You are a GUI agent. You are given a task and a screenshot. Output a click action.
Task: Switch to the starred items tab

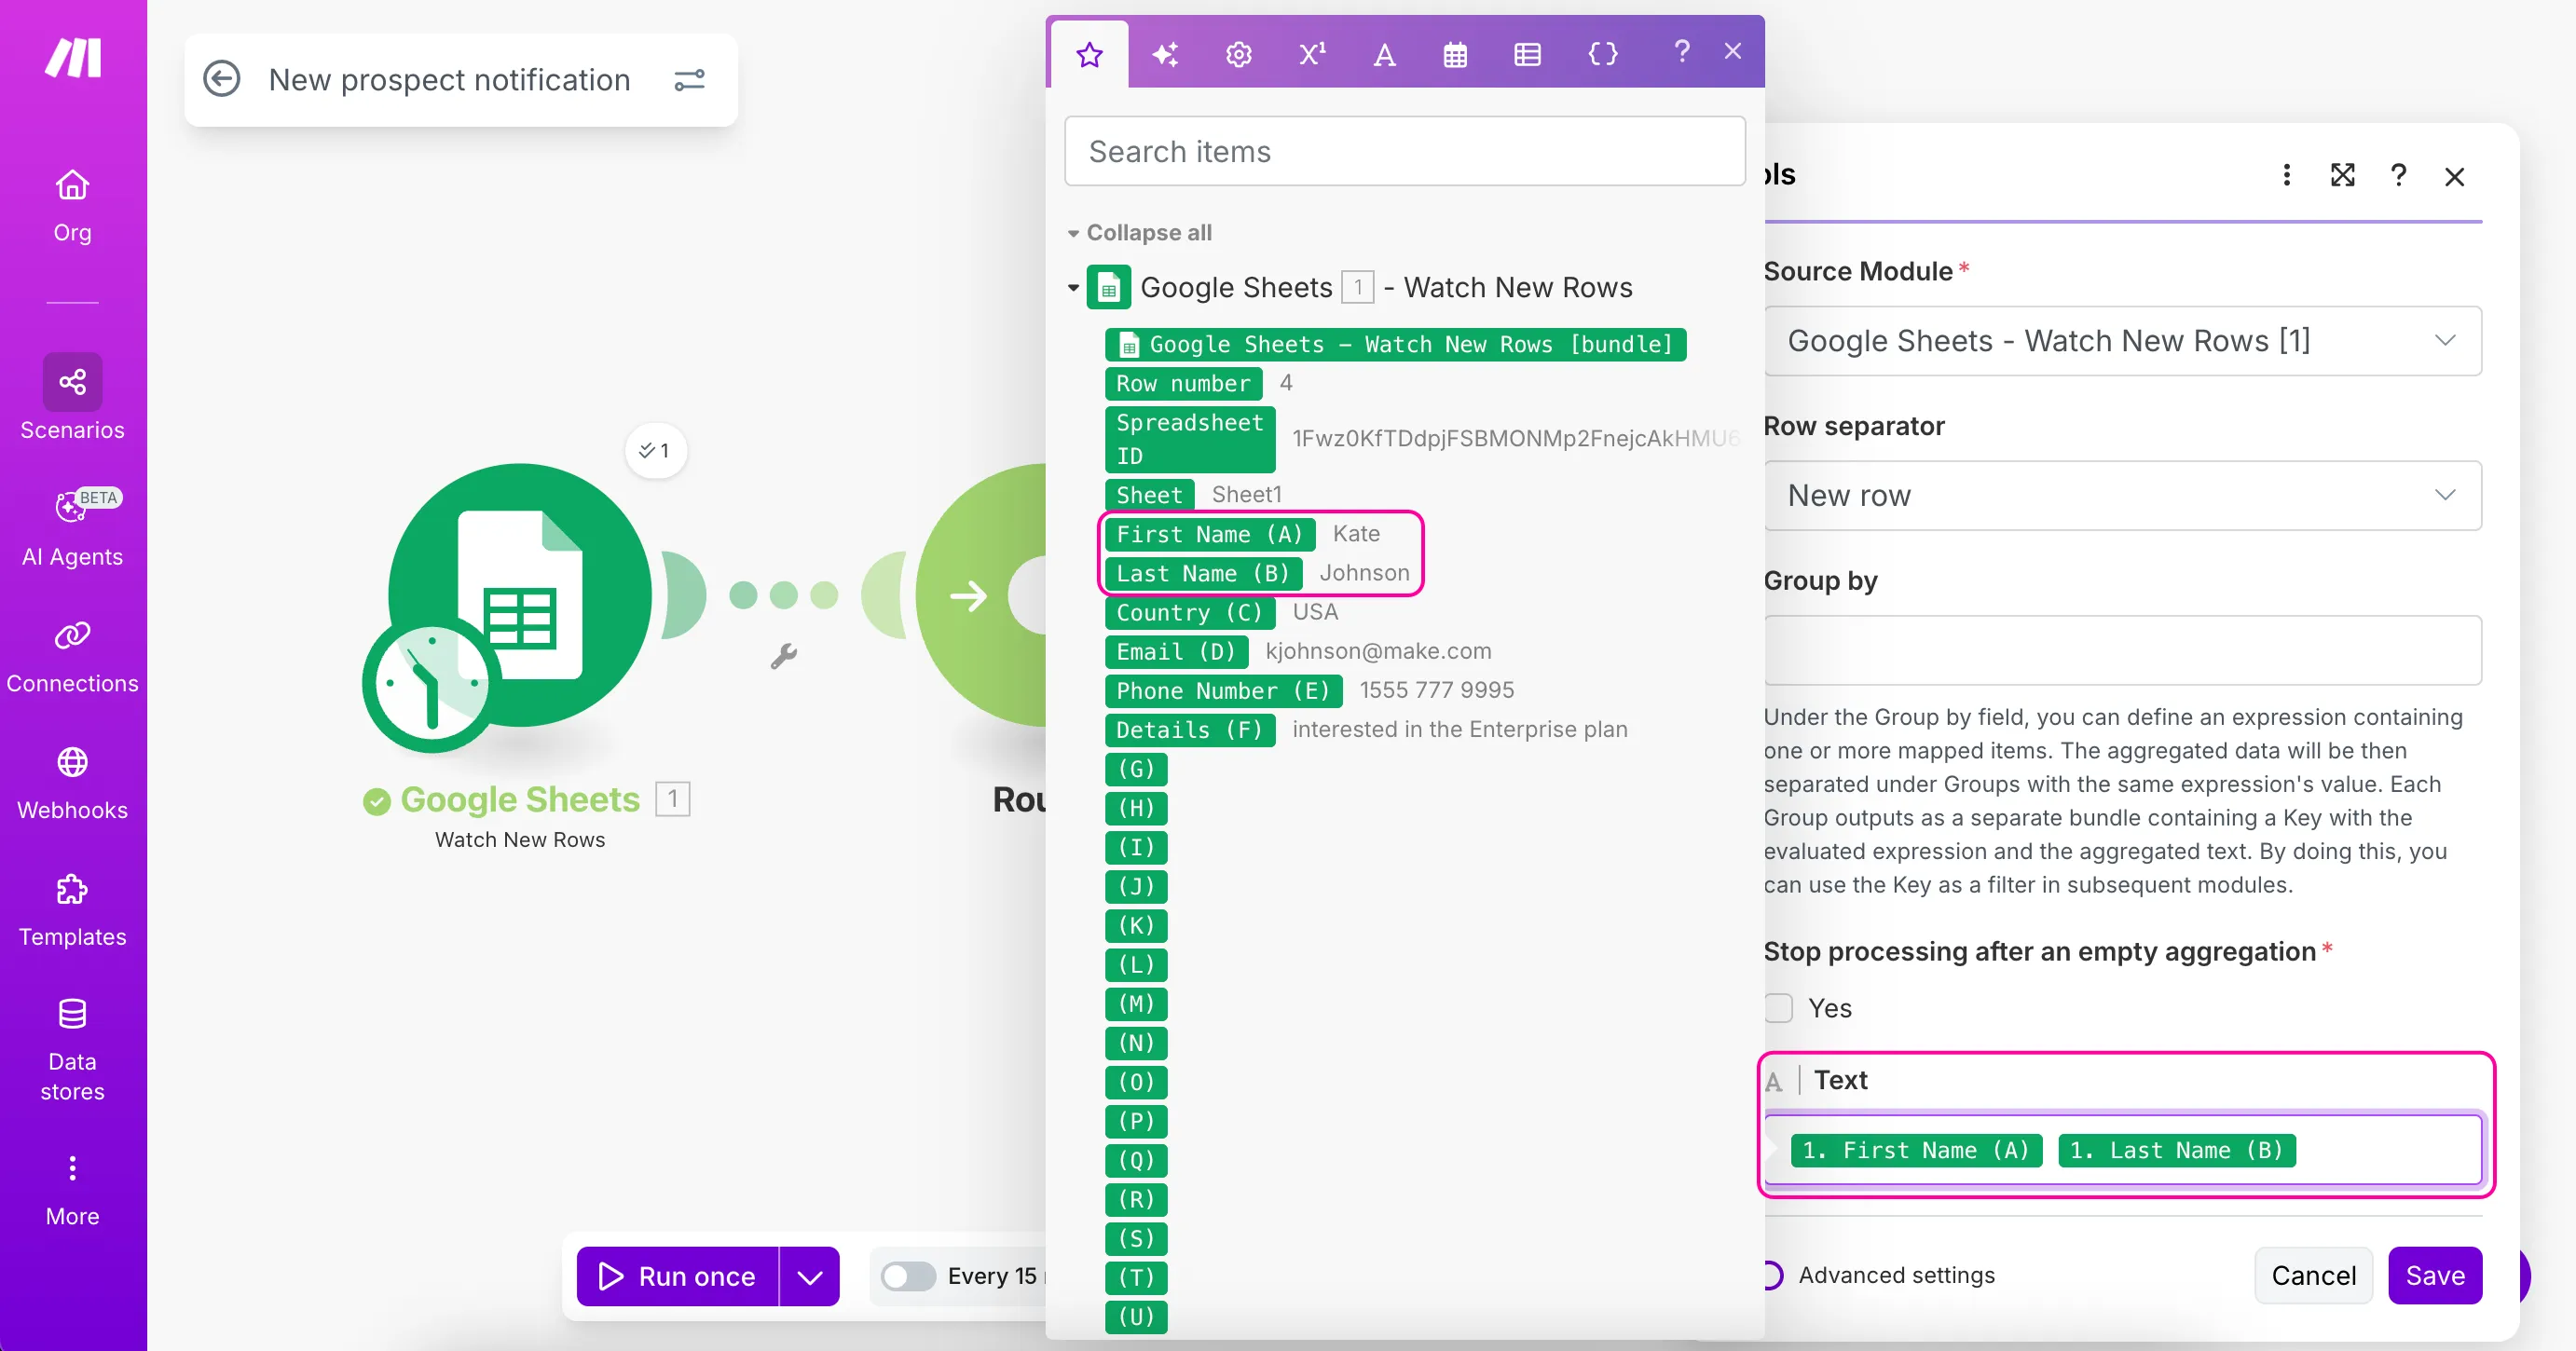click(x=1089, y=54)
